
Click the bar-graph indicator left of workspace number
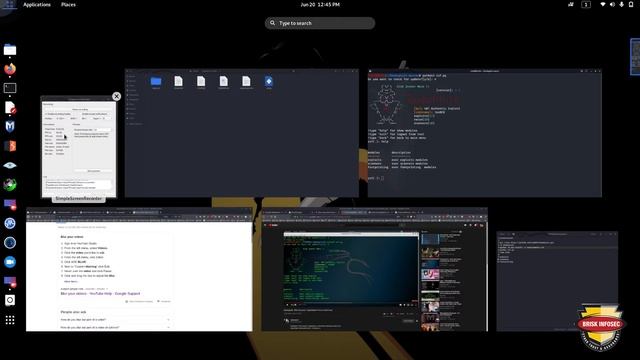[571, 4]
